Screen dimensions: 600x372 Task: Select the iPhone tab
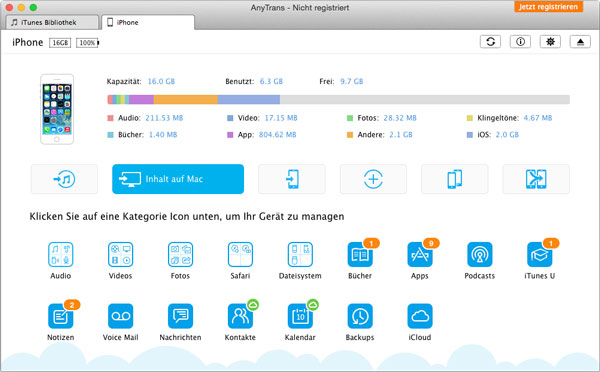[148, 23]
